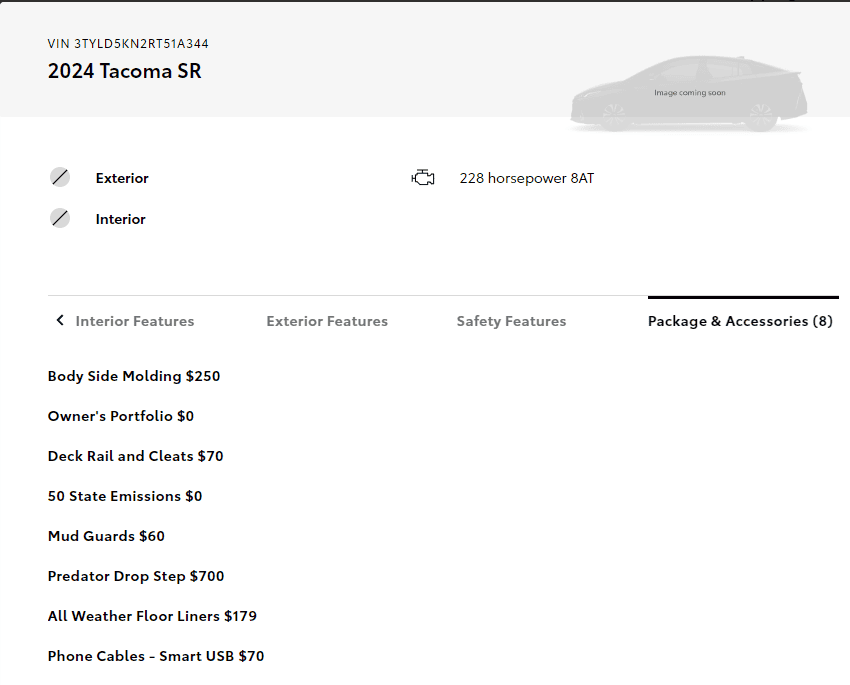Screen dimensions: 850x685
Task: Click the 50 State Emissions $0 item
Action: click(x=125, y=496)
